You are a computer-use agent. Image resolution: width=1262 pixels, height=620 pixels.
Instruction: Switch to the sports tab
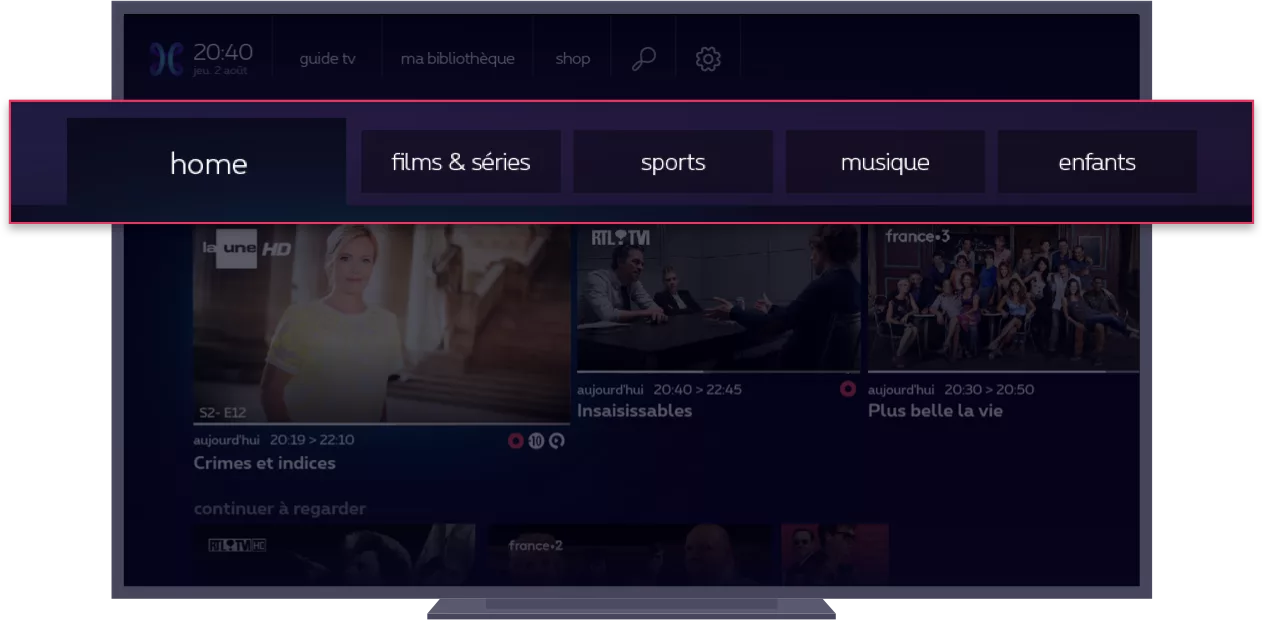672,162
